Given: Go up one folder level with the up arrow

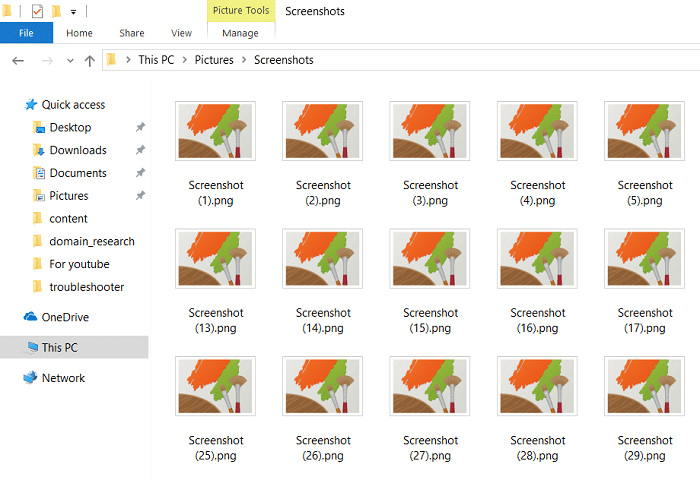Looking at the screenshot, I should [90, 61].
